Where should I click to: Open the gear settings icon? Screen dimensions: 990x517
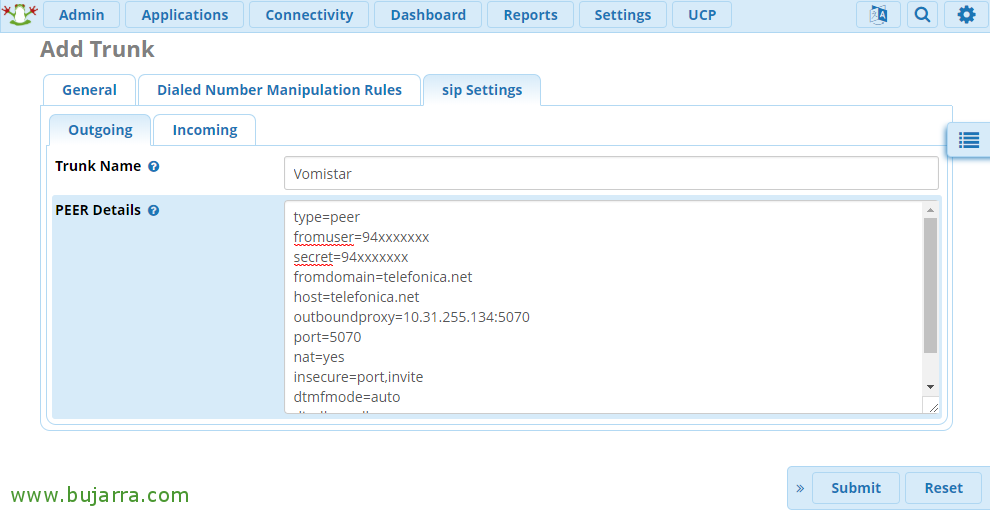[x=966, y=15]
